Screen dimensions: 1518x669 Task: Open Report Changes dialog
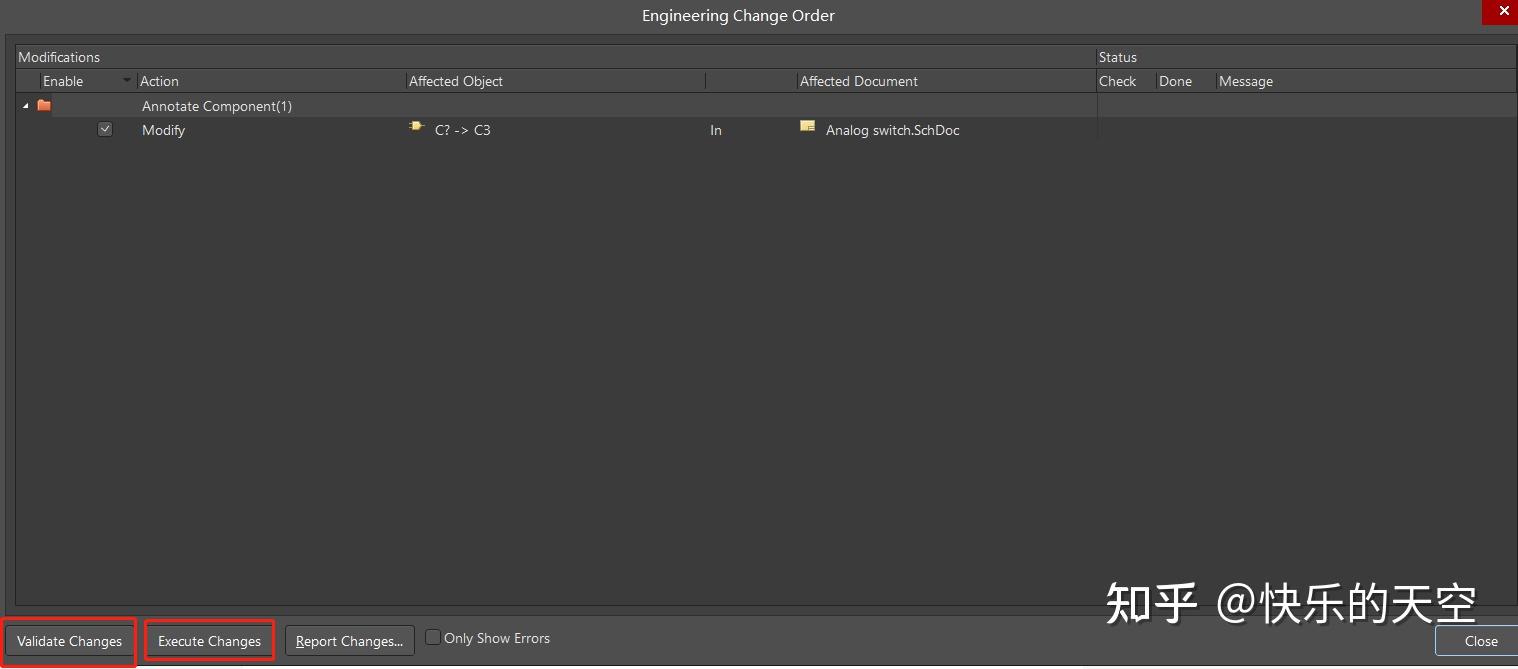(349, 641)
